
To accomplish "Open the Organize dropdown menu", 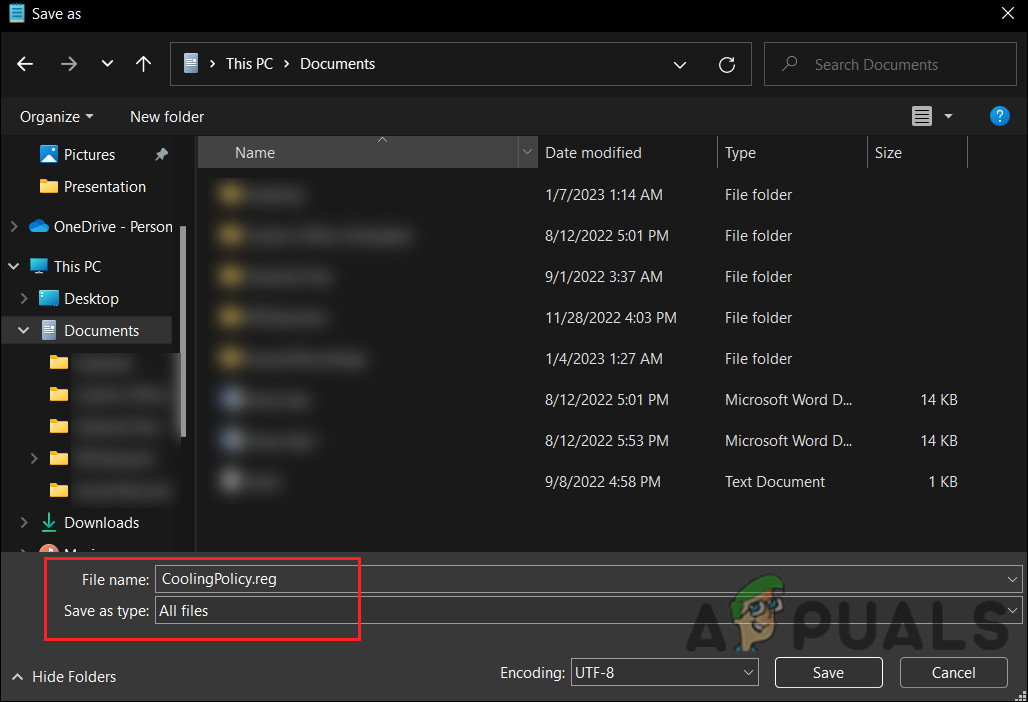I will tap(56, 116).
